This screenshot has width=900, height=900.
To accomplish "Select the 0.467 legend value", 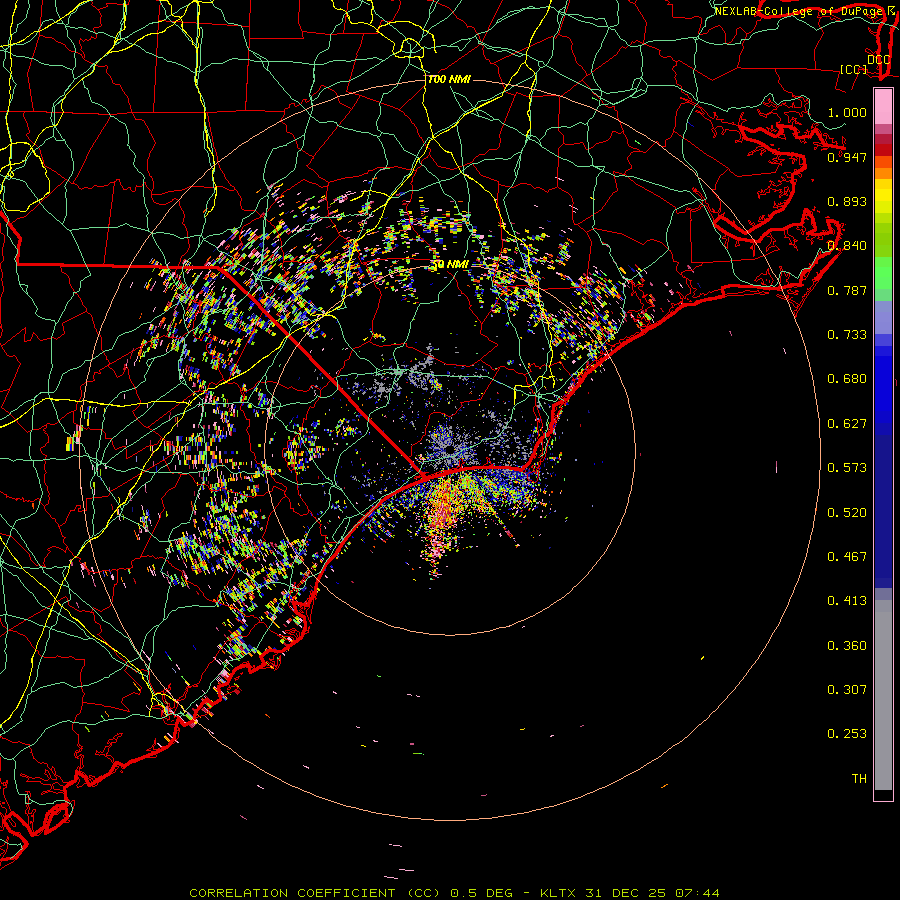I will (847, 557).
